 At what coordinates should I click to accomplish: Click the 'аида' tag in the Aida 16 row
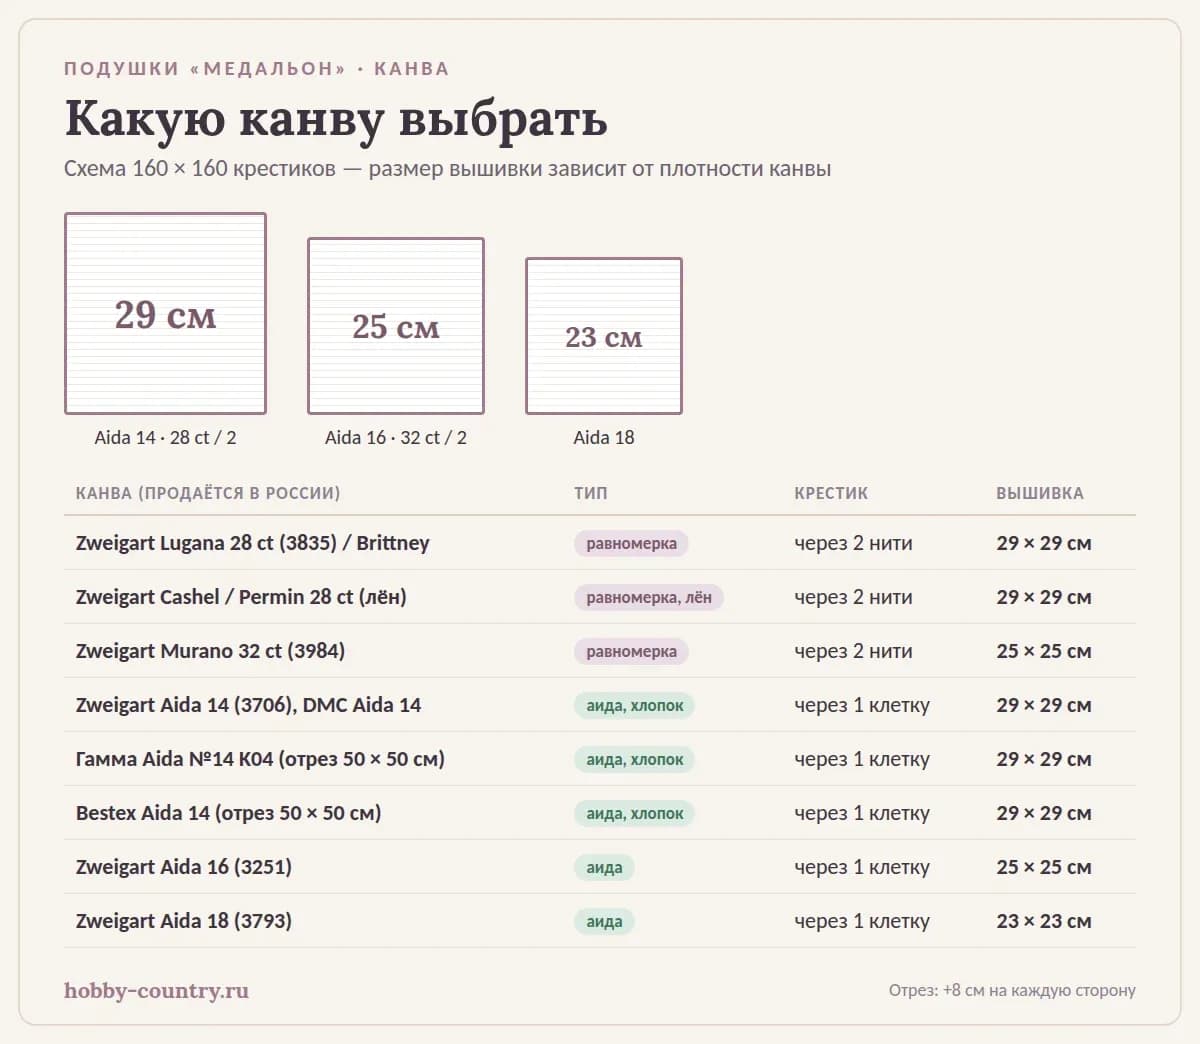click(x=604, y=868)
